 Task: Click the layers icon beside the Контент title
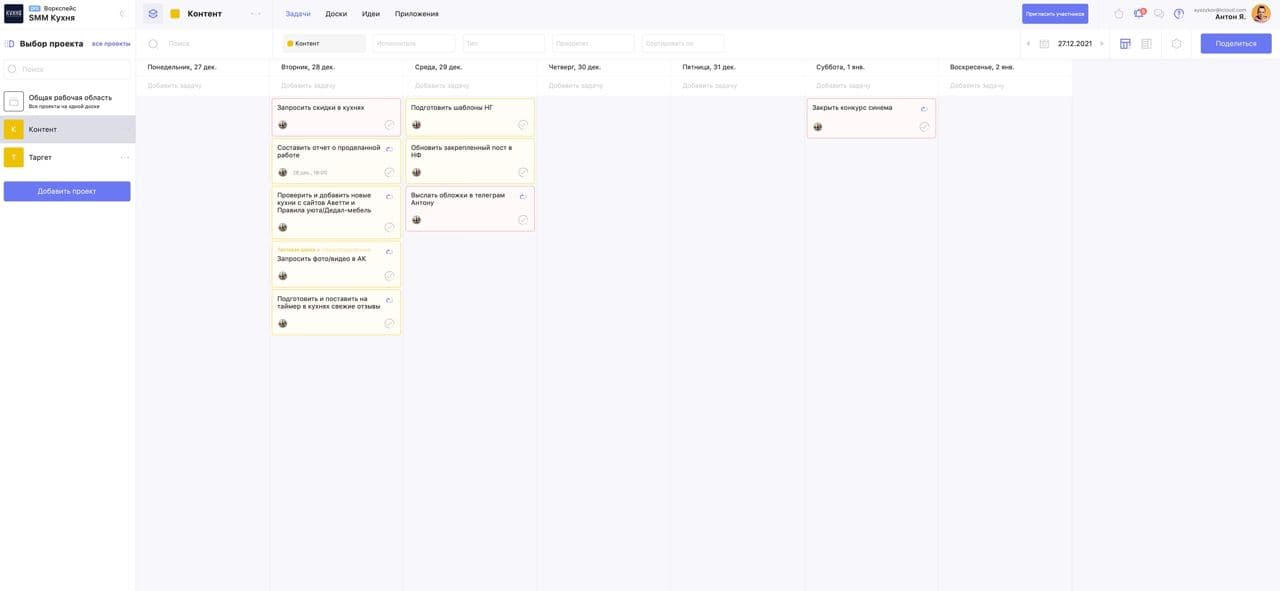(x=153, y=14)
